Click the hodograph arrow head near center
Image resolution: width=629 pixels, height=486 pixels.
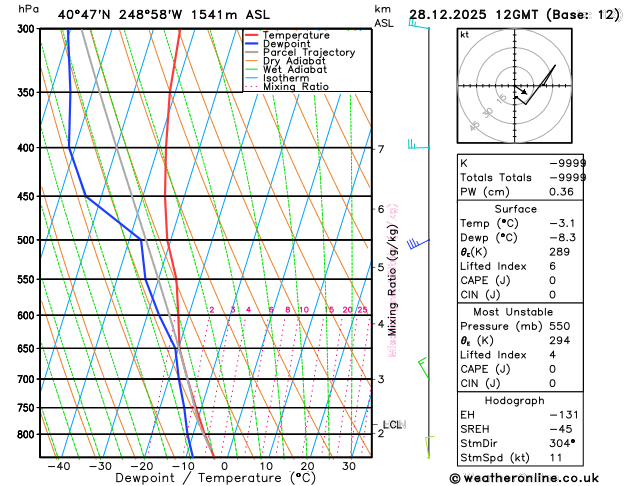tap(524, 92)
